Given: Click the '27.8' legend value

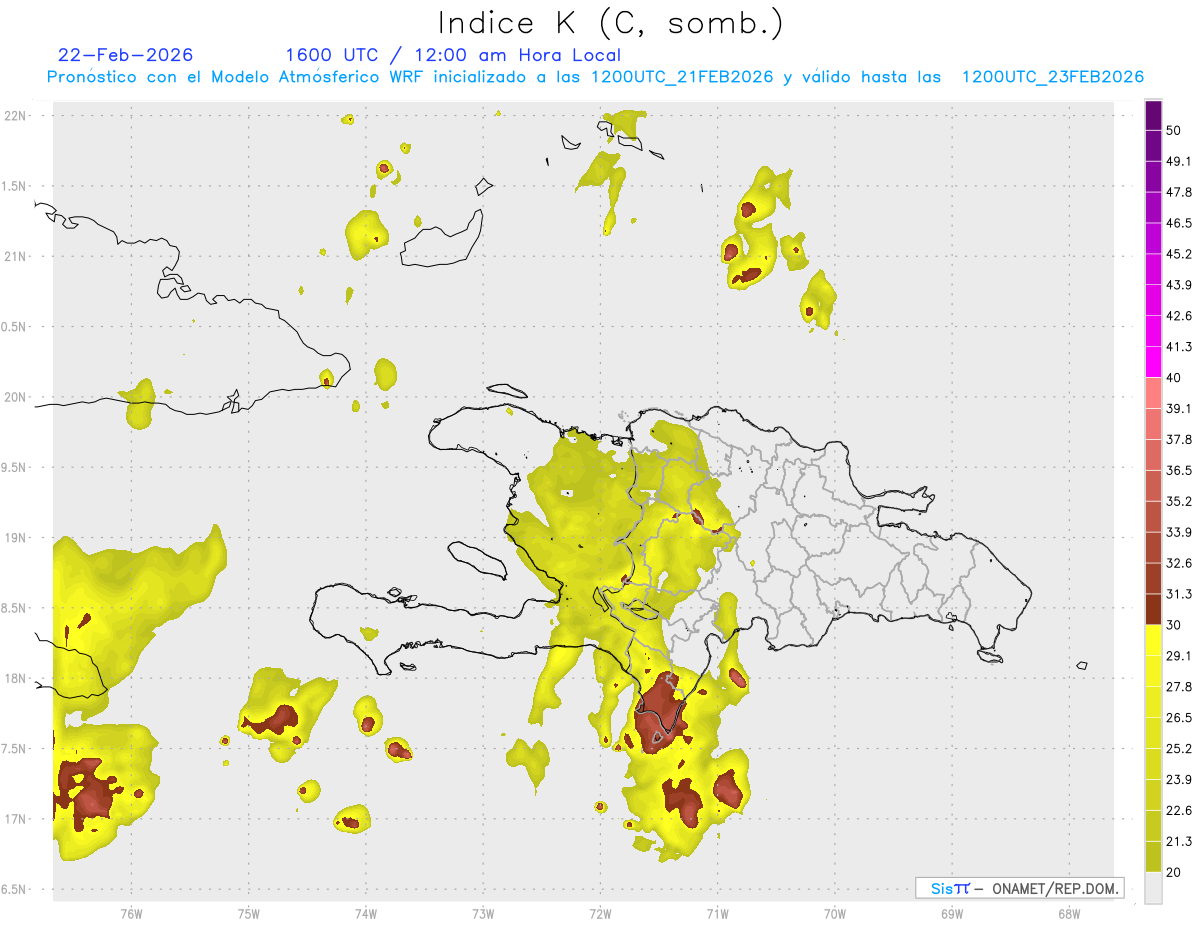Looking at the screenshot, I should [1179, 687].
